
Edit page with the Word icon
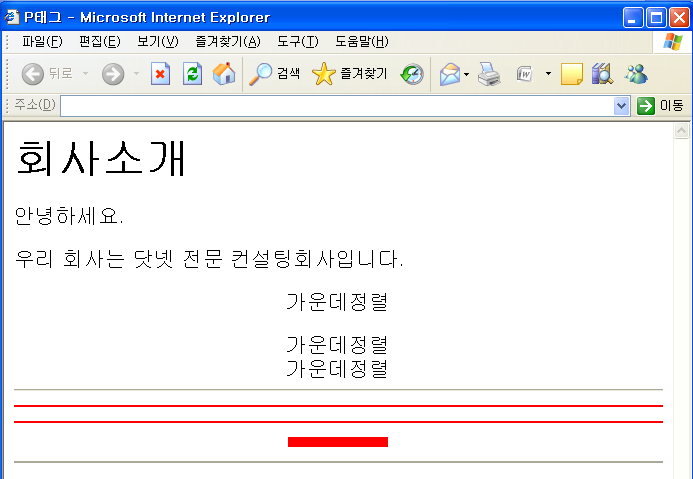[525, 74]
